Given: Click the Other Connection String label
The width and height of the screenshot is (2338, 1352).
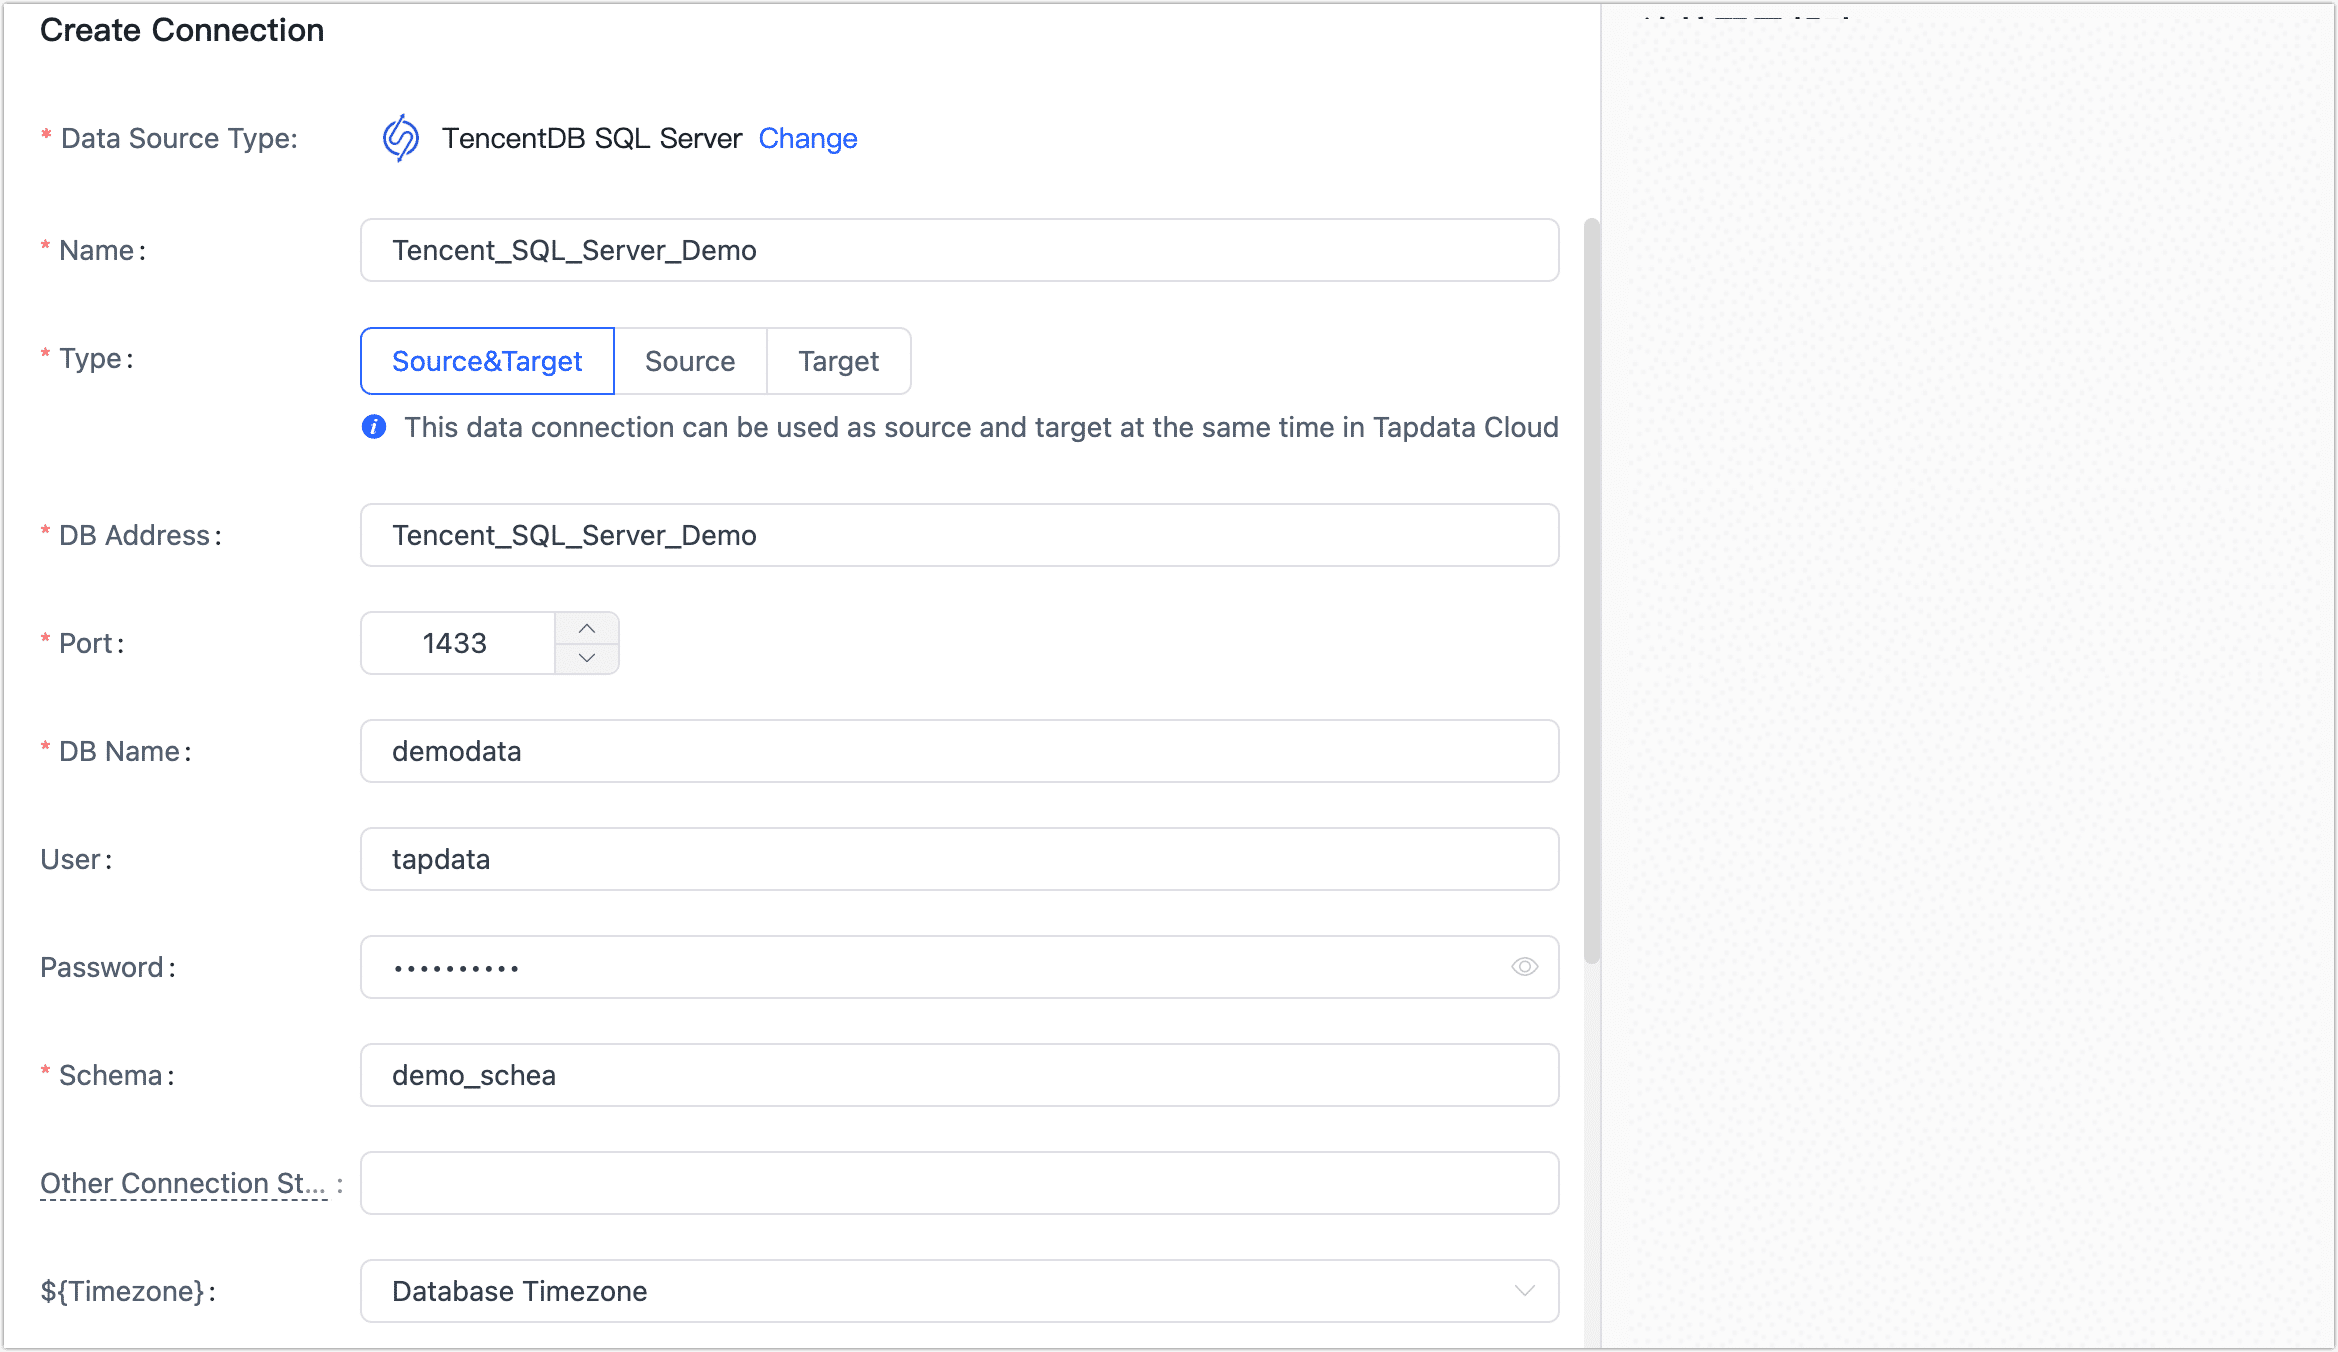Looking at the screenshot, I should (x=183, y=1183).
